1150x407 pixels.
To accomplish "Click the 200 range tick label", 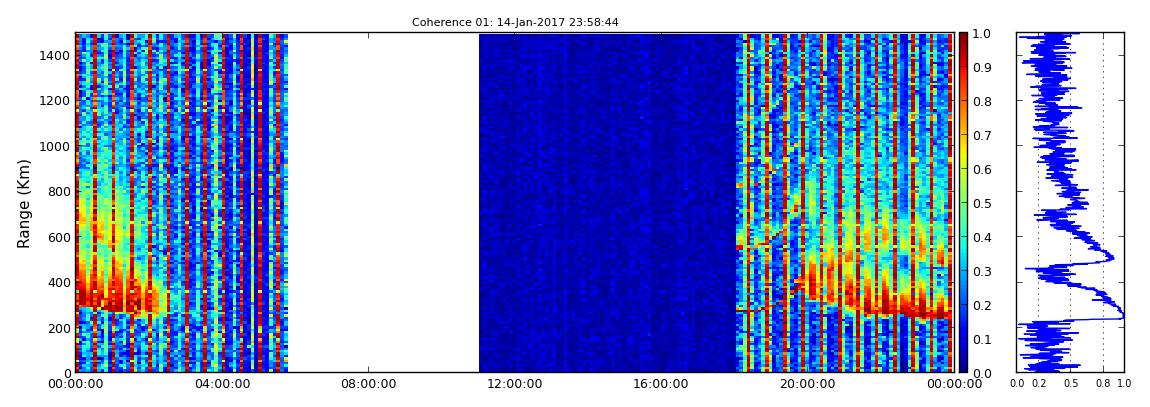I will 59,328.
